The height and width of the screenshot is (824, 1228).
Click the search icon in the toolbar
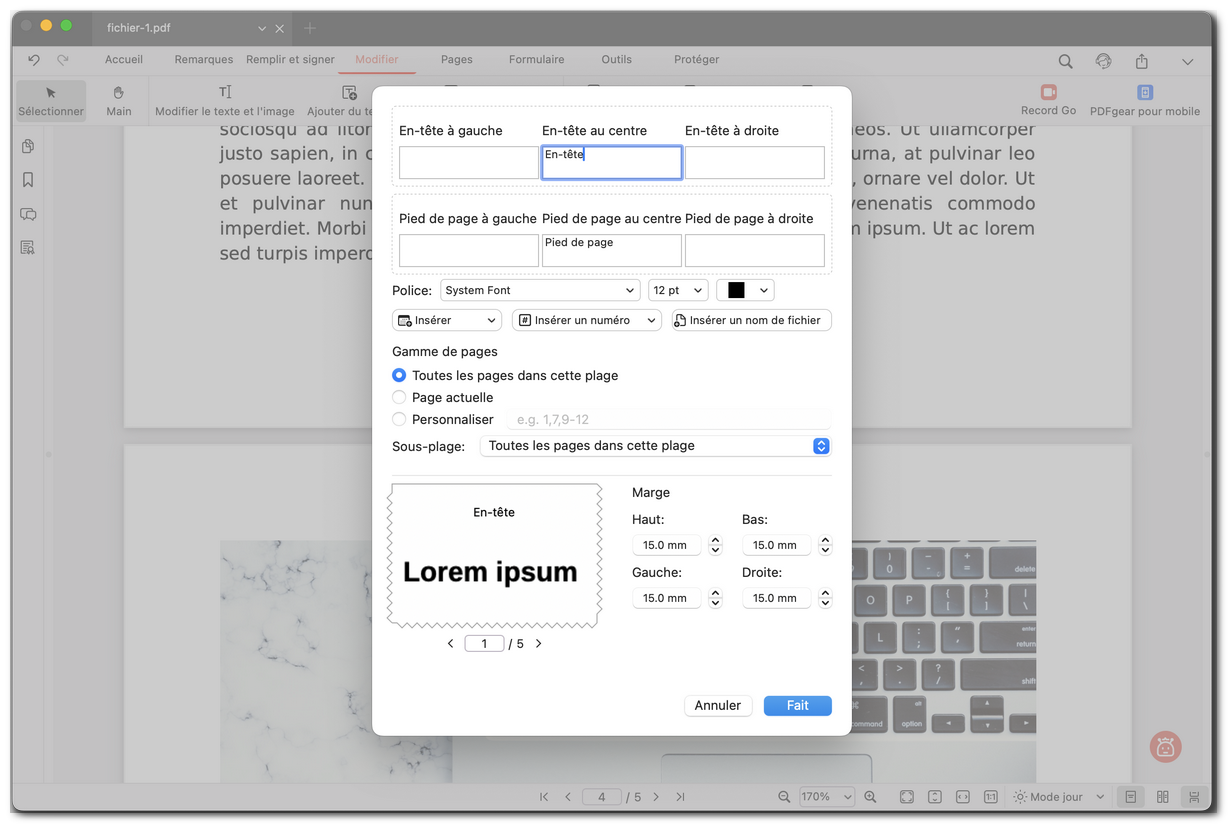coord(1065,60)
